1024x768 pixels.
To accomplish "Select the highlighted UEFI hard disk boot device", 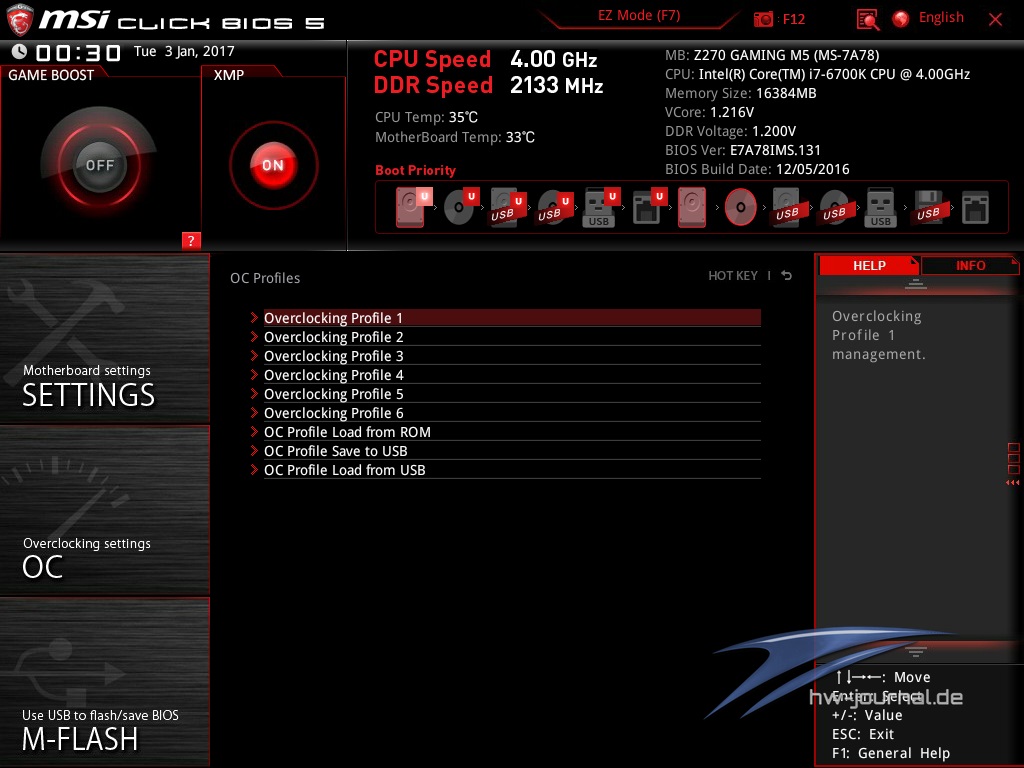I will (x=413, y=207).
